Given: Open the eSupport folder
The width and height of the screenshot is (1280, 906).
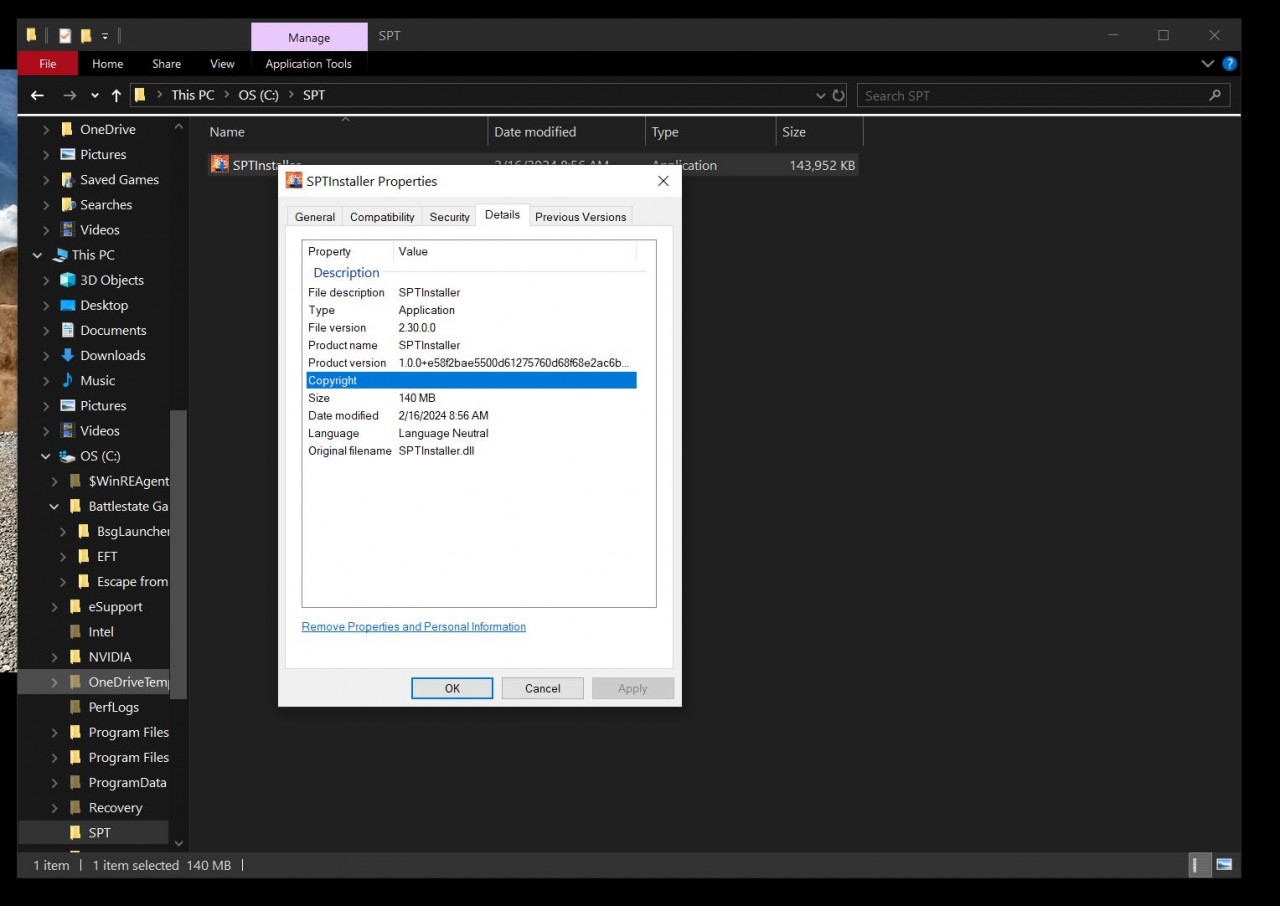Looking at the screenshot, I should tap(115, 607).
